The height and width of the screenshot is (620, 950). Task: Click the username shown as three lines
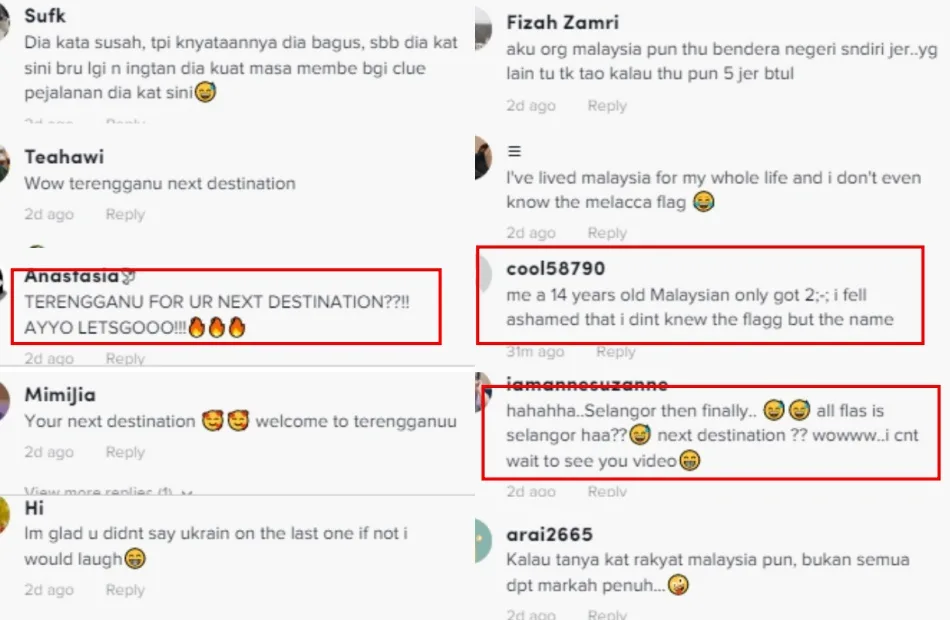click(x=514, y=152)
